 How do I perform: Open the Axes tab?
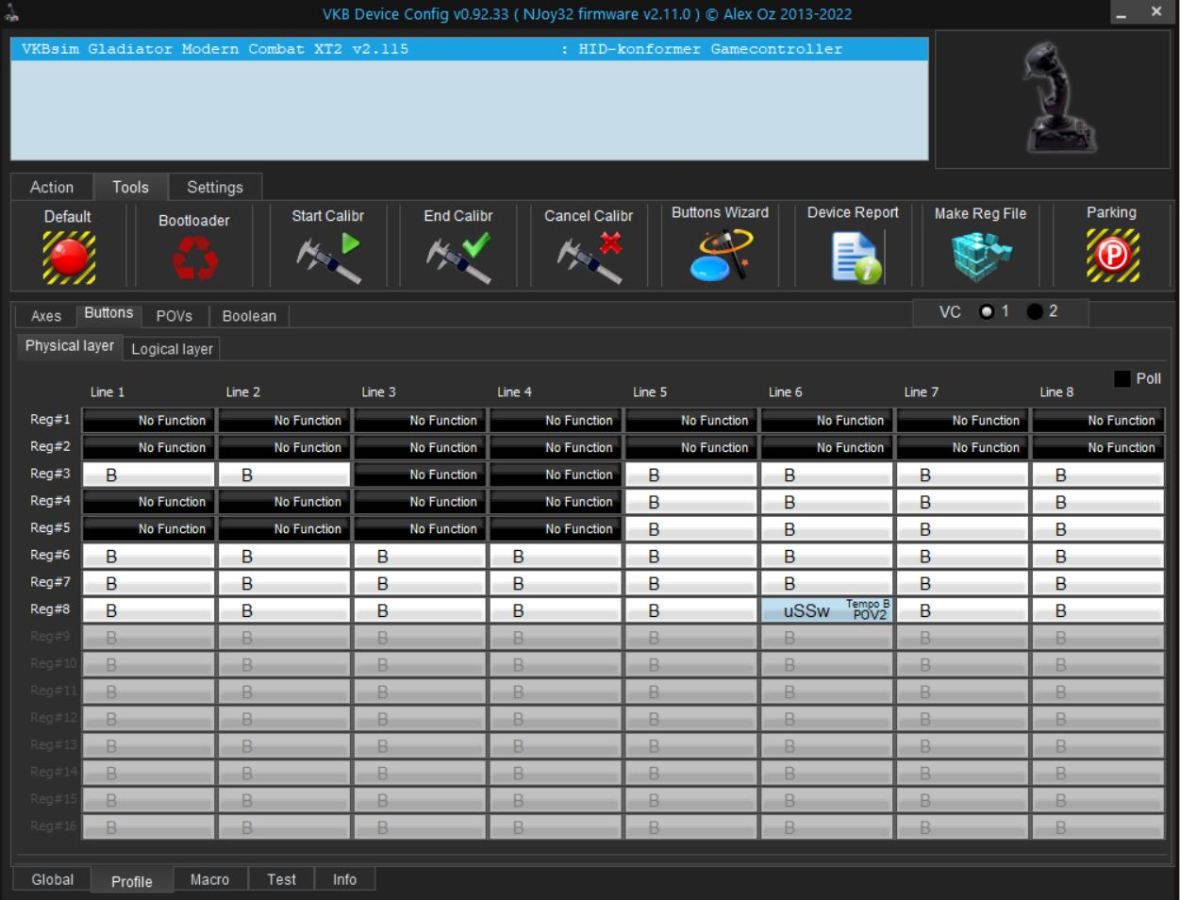tap(46, 316)
